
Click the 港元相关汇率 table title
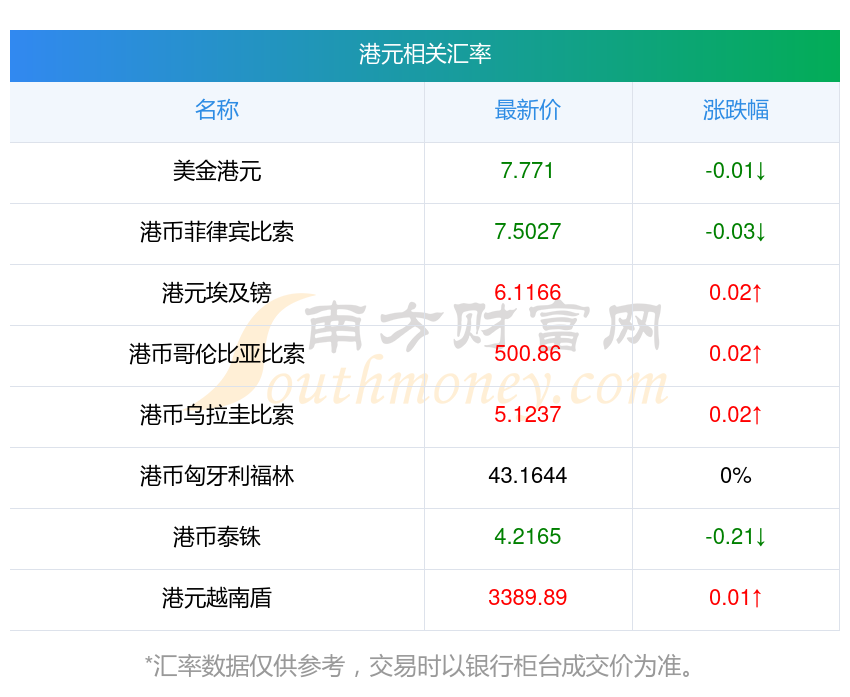point(425,54)
